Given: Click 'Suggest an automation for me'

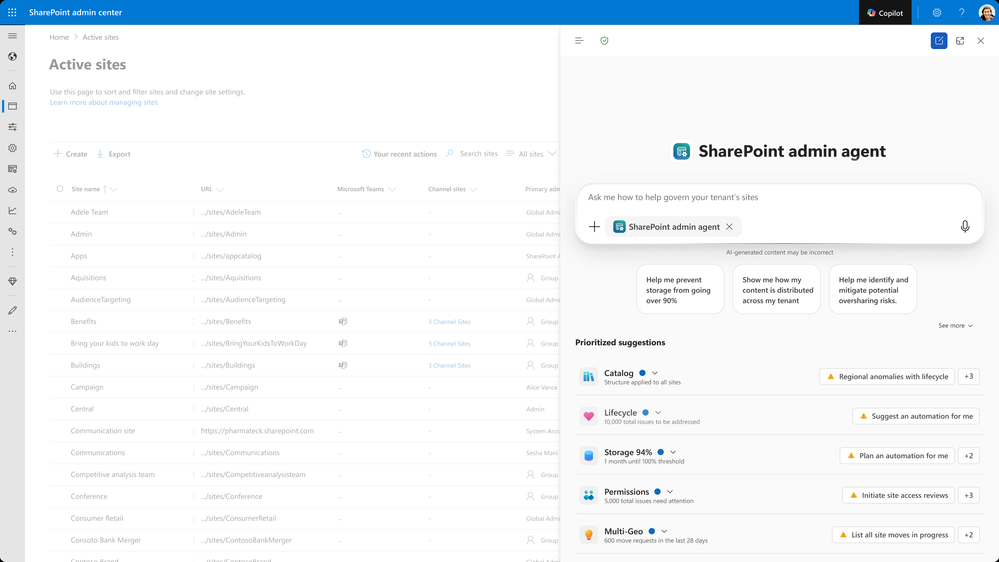Looking at the screenshot, I should pos(916,416).
